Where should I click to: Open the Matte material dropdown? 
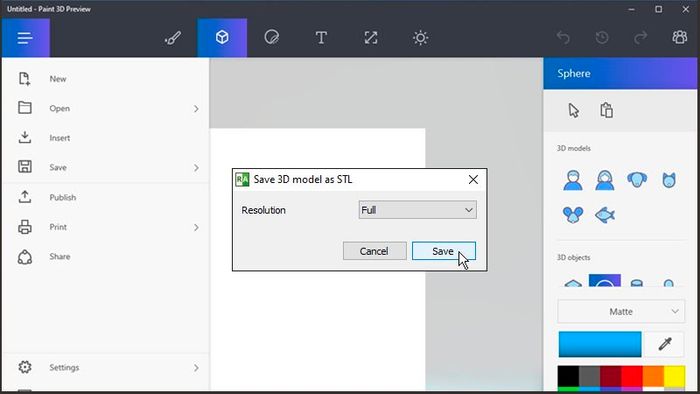tap(621, 311)
